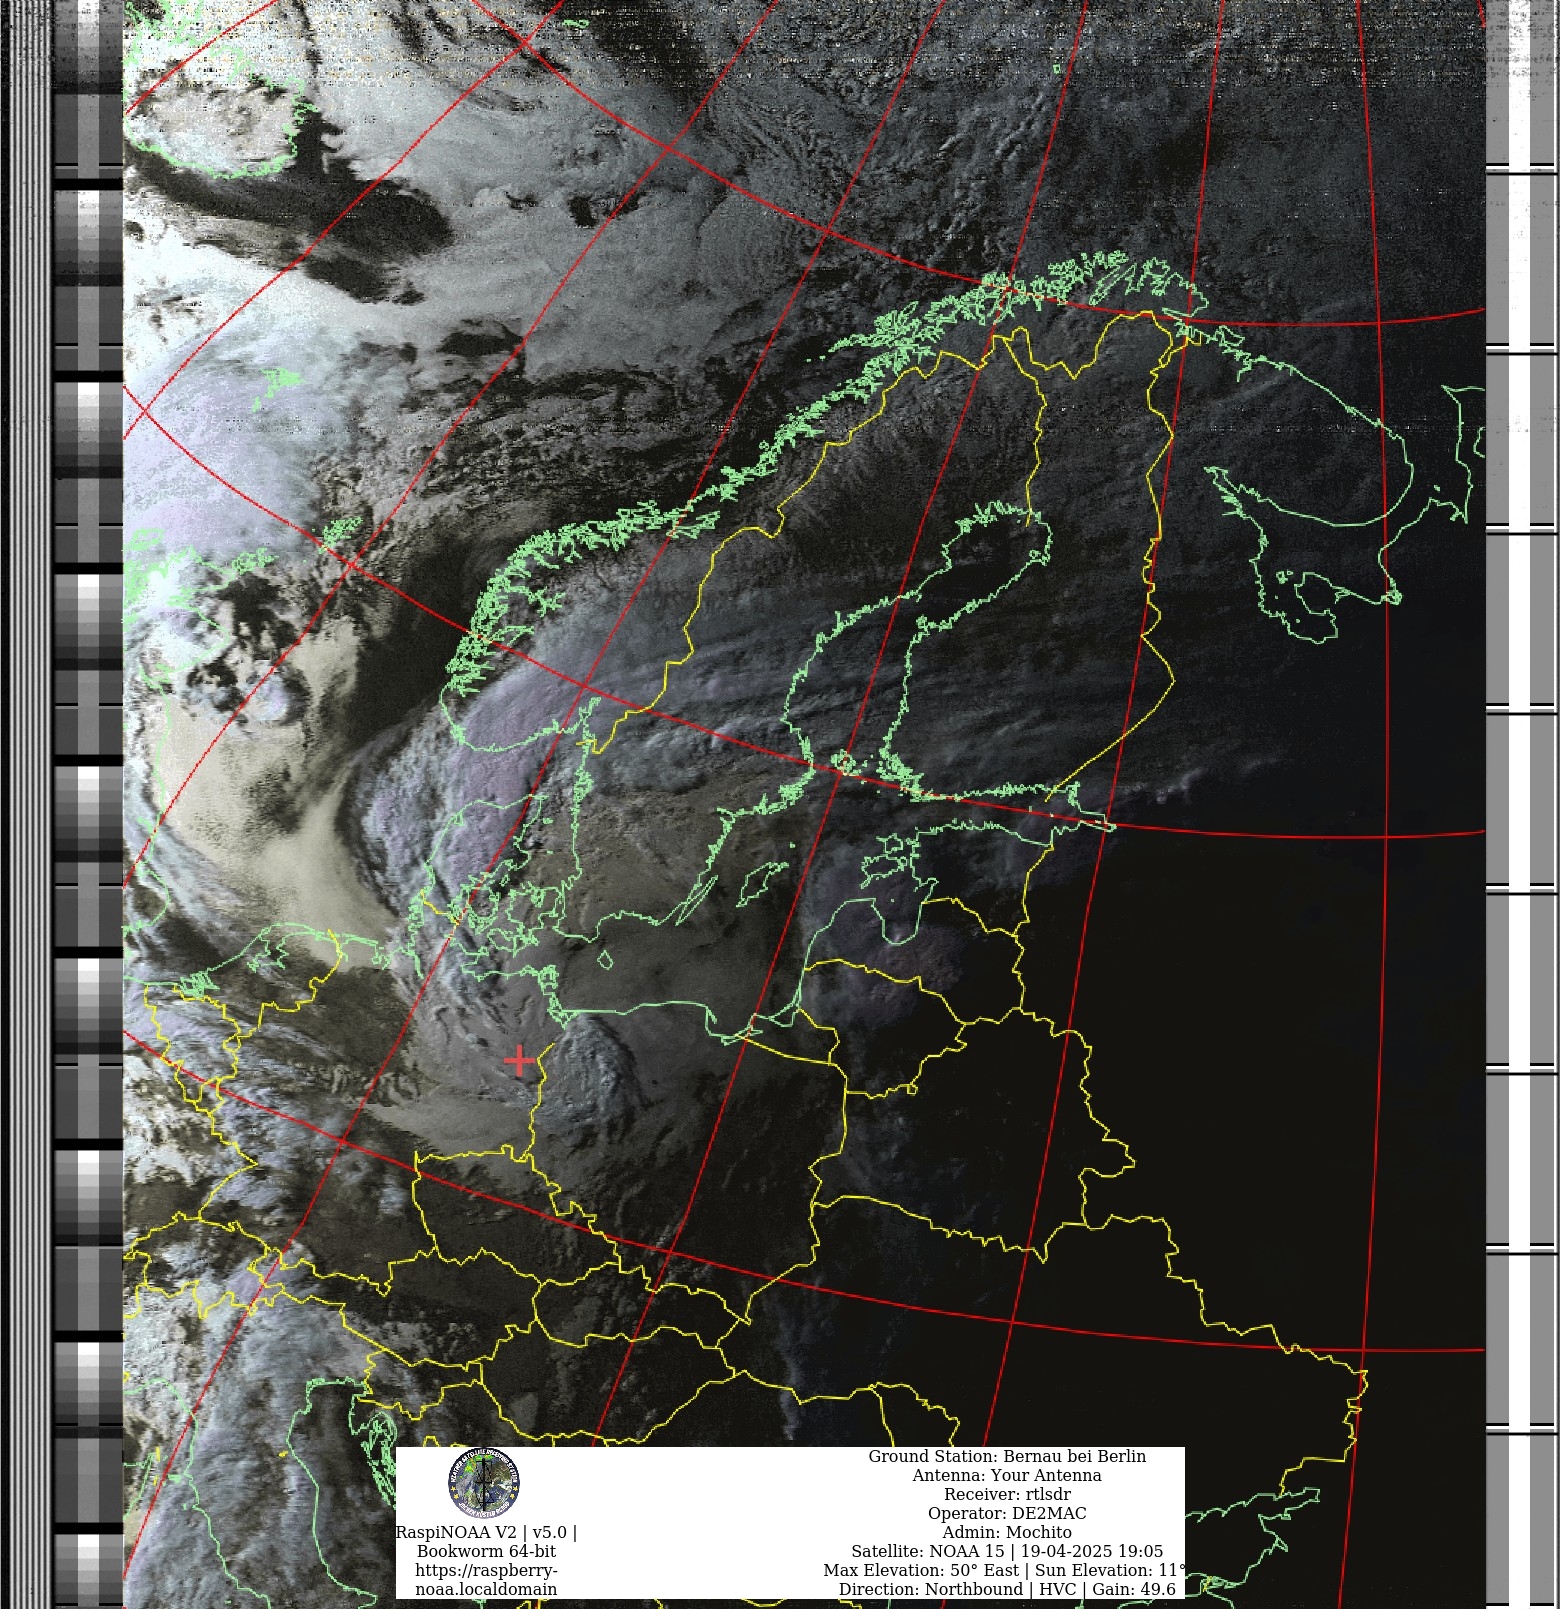Click the red cross ground station marker
The image size is (1560, 1609).
click(519, 1060)
